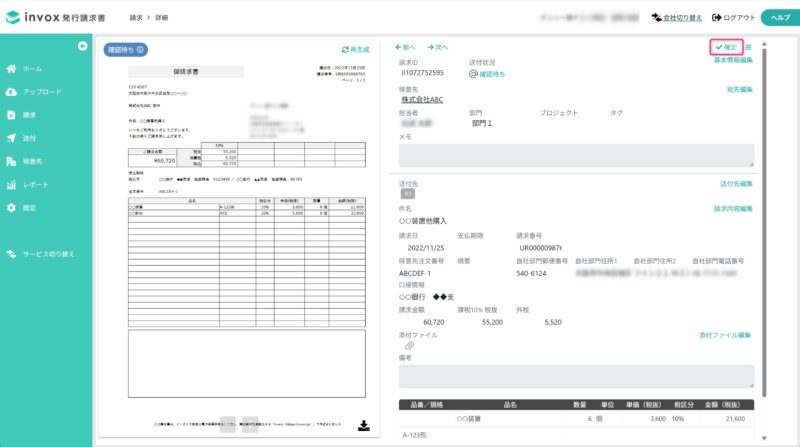Click the tax amount 5,520
This screenshot has height=447, width=800.
pyautogui.click(x=553, y=322)
